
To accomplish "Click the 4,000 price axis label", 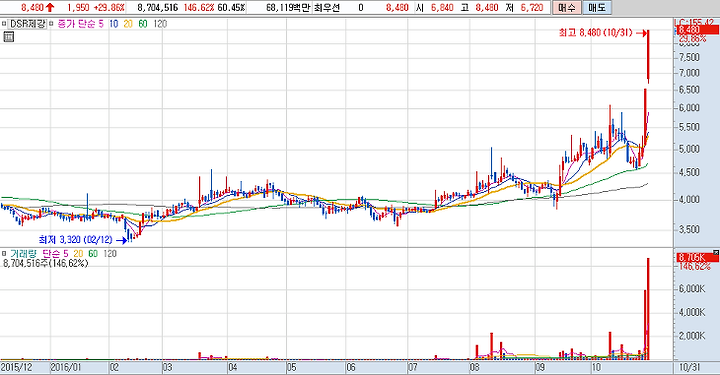I will [x=690, y=200].
